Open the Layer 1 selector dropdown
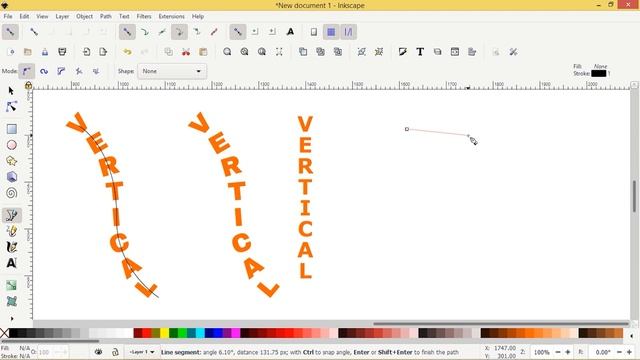 pos(142,352)
